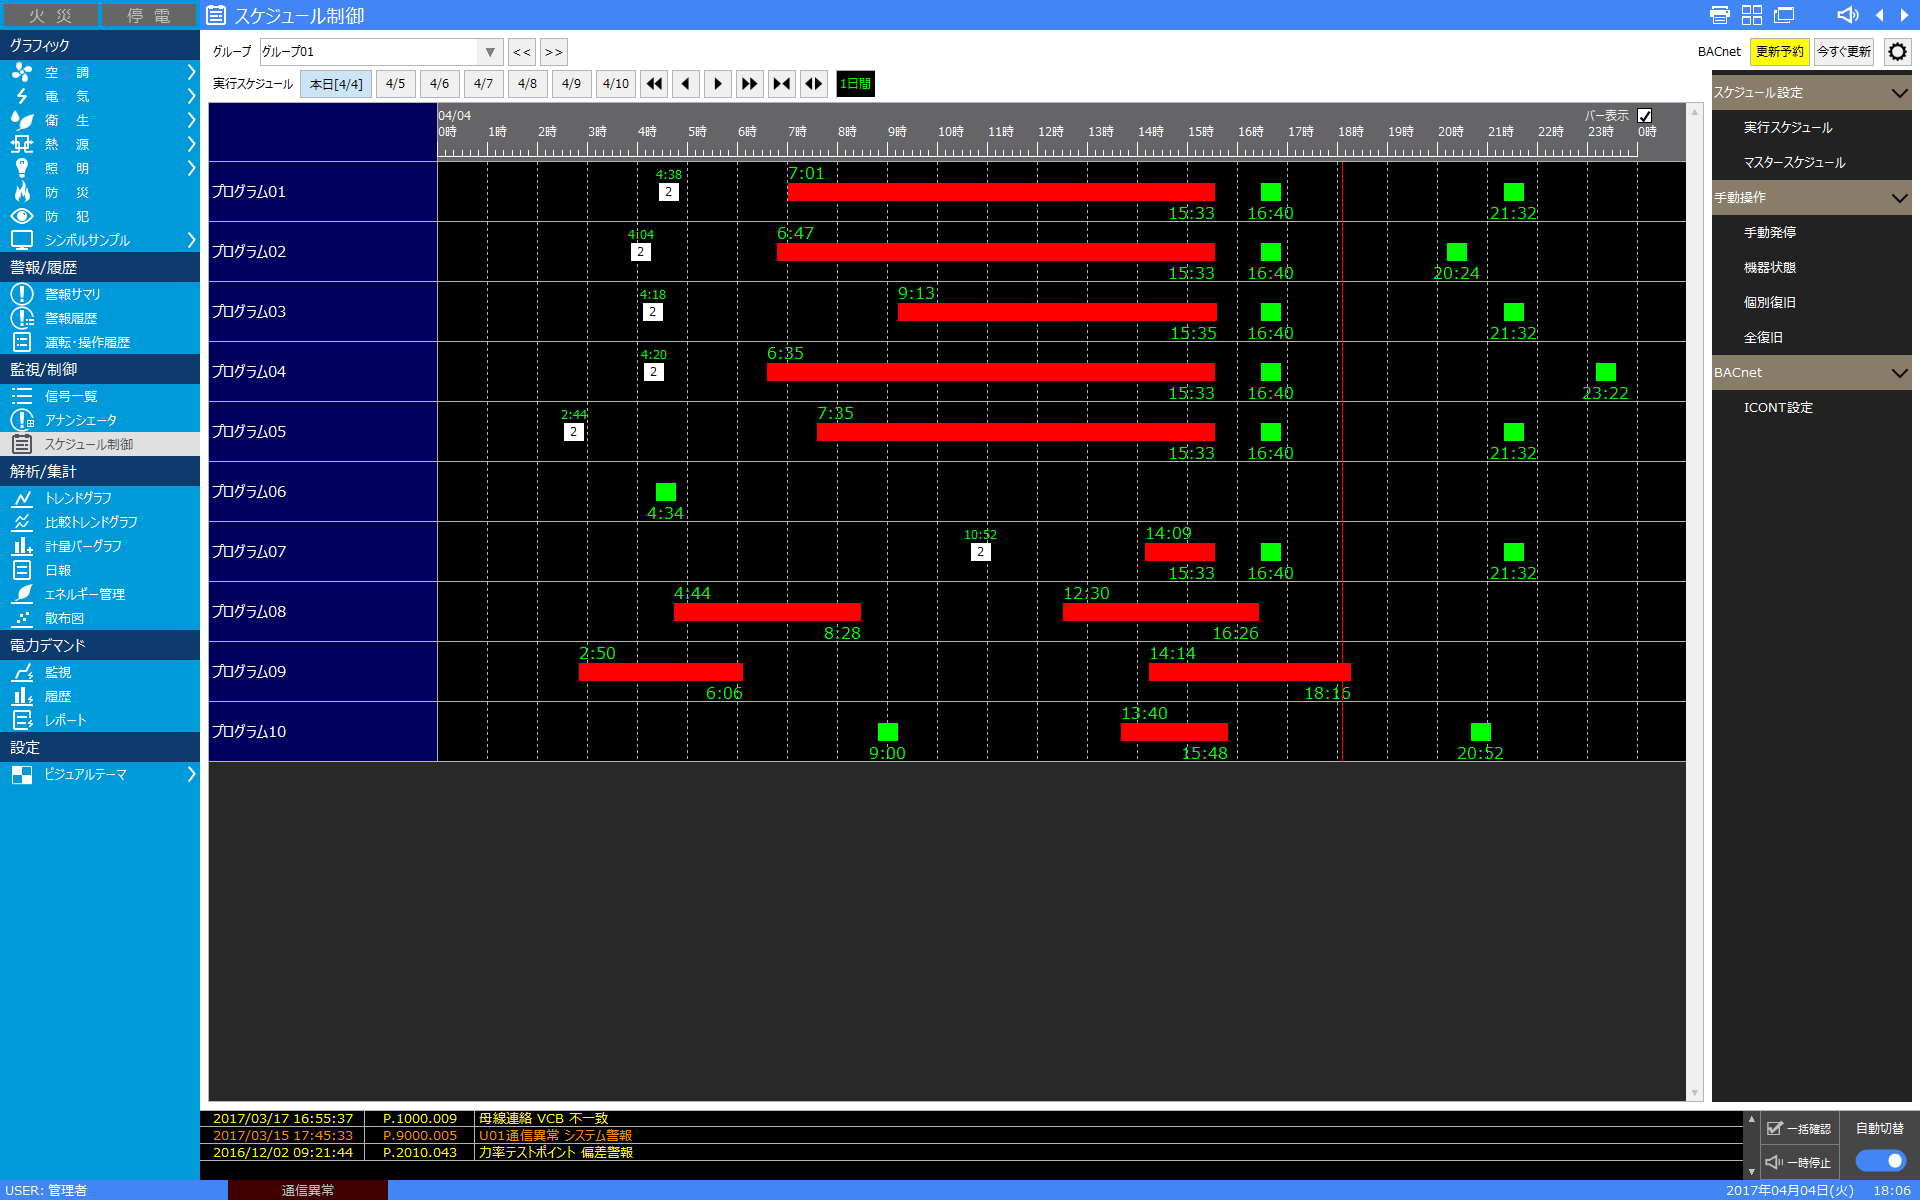Select the 4/10 date tab
Image resolution: width=1920 pixels, height=1200 pixels.
click(616, 84)
